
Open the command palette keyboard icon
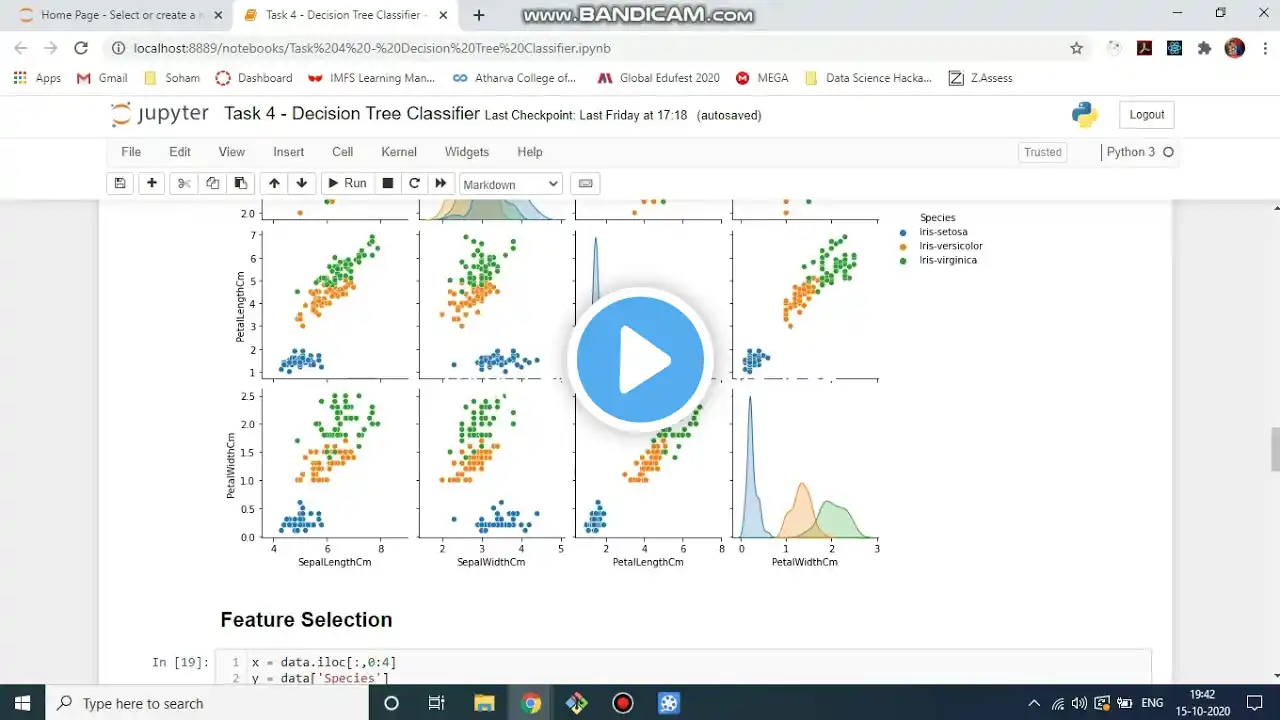[x=586, y=183]
